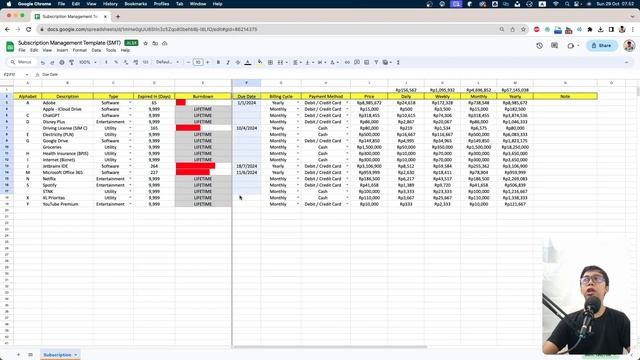
Task: Open the Tools menu
Action: (111, 50)
